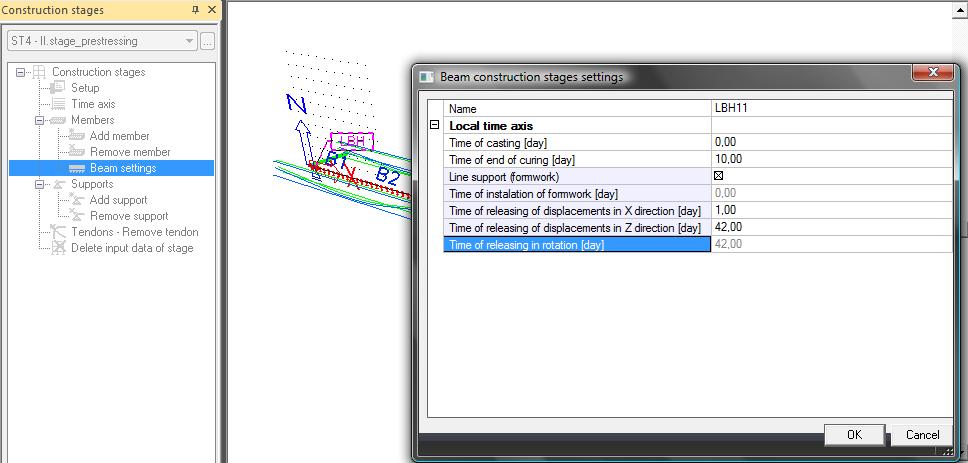This screenshot has width=968, height=463.
Task: Click the Time axis icon
Action: [x=58, y=104]
